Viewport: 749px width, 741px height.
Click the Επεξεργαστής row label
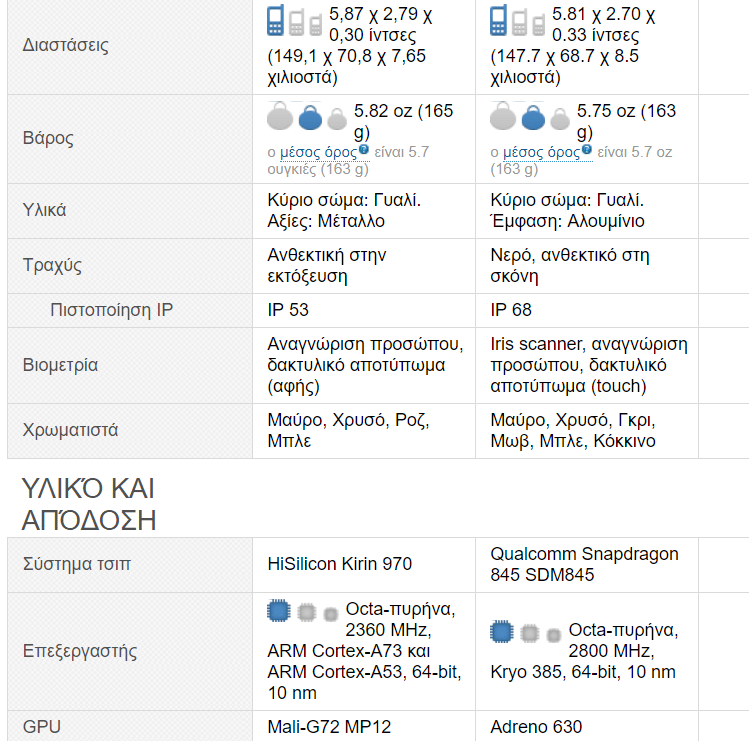(x=79, y=651)
